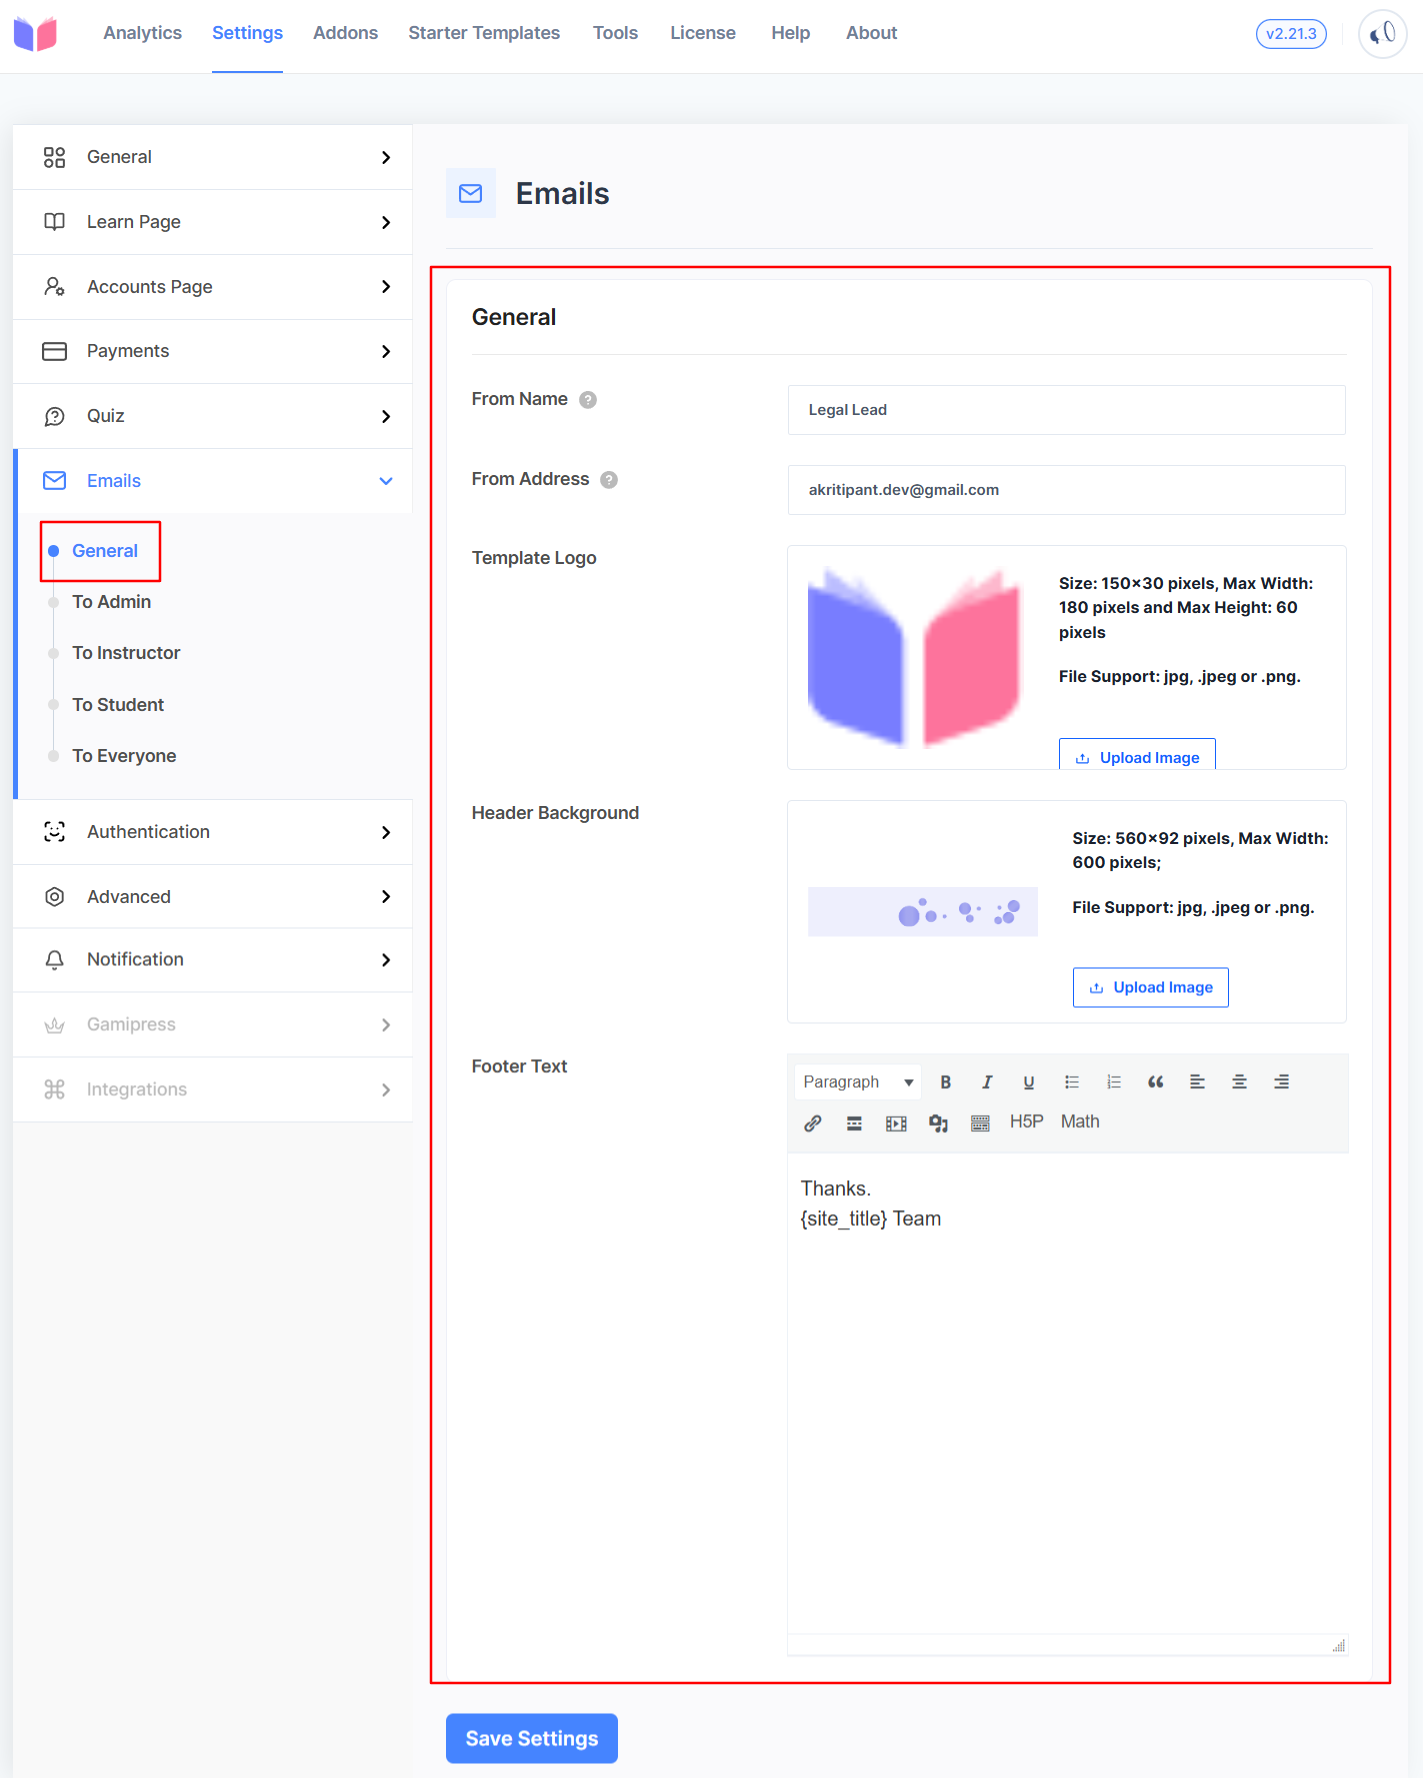Open the Addons tab

pos(345,33)
